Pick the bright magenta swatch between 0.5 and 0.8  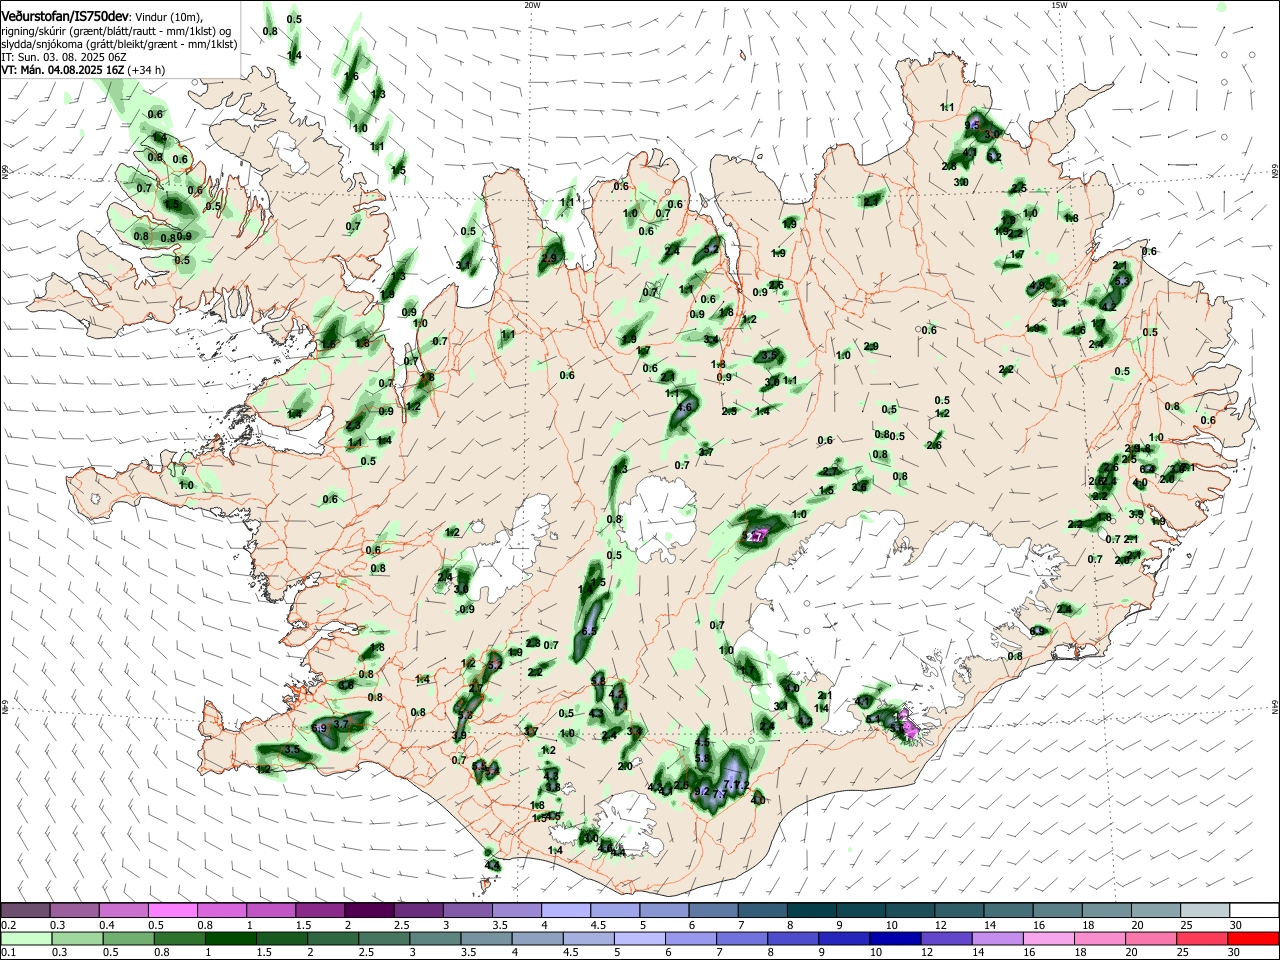pos(174,910)
